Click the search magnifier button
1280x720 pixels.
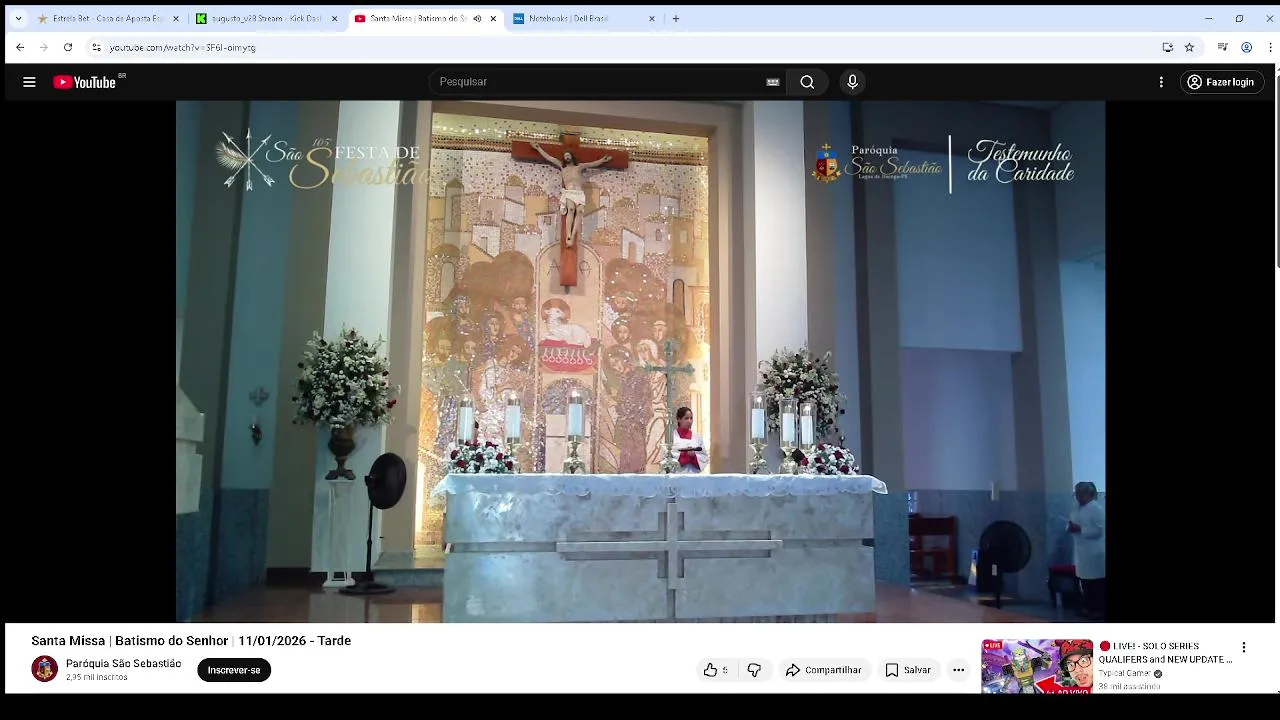(807, 82)
